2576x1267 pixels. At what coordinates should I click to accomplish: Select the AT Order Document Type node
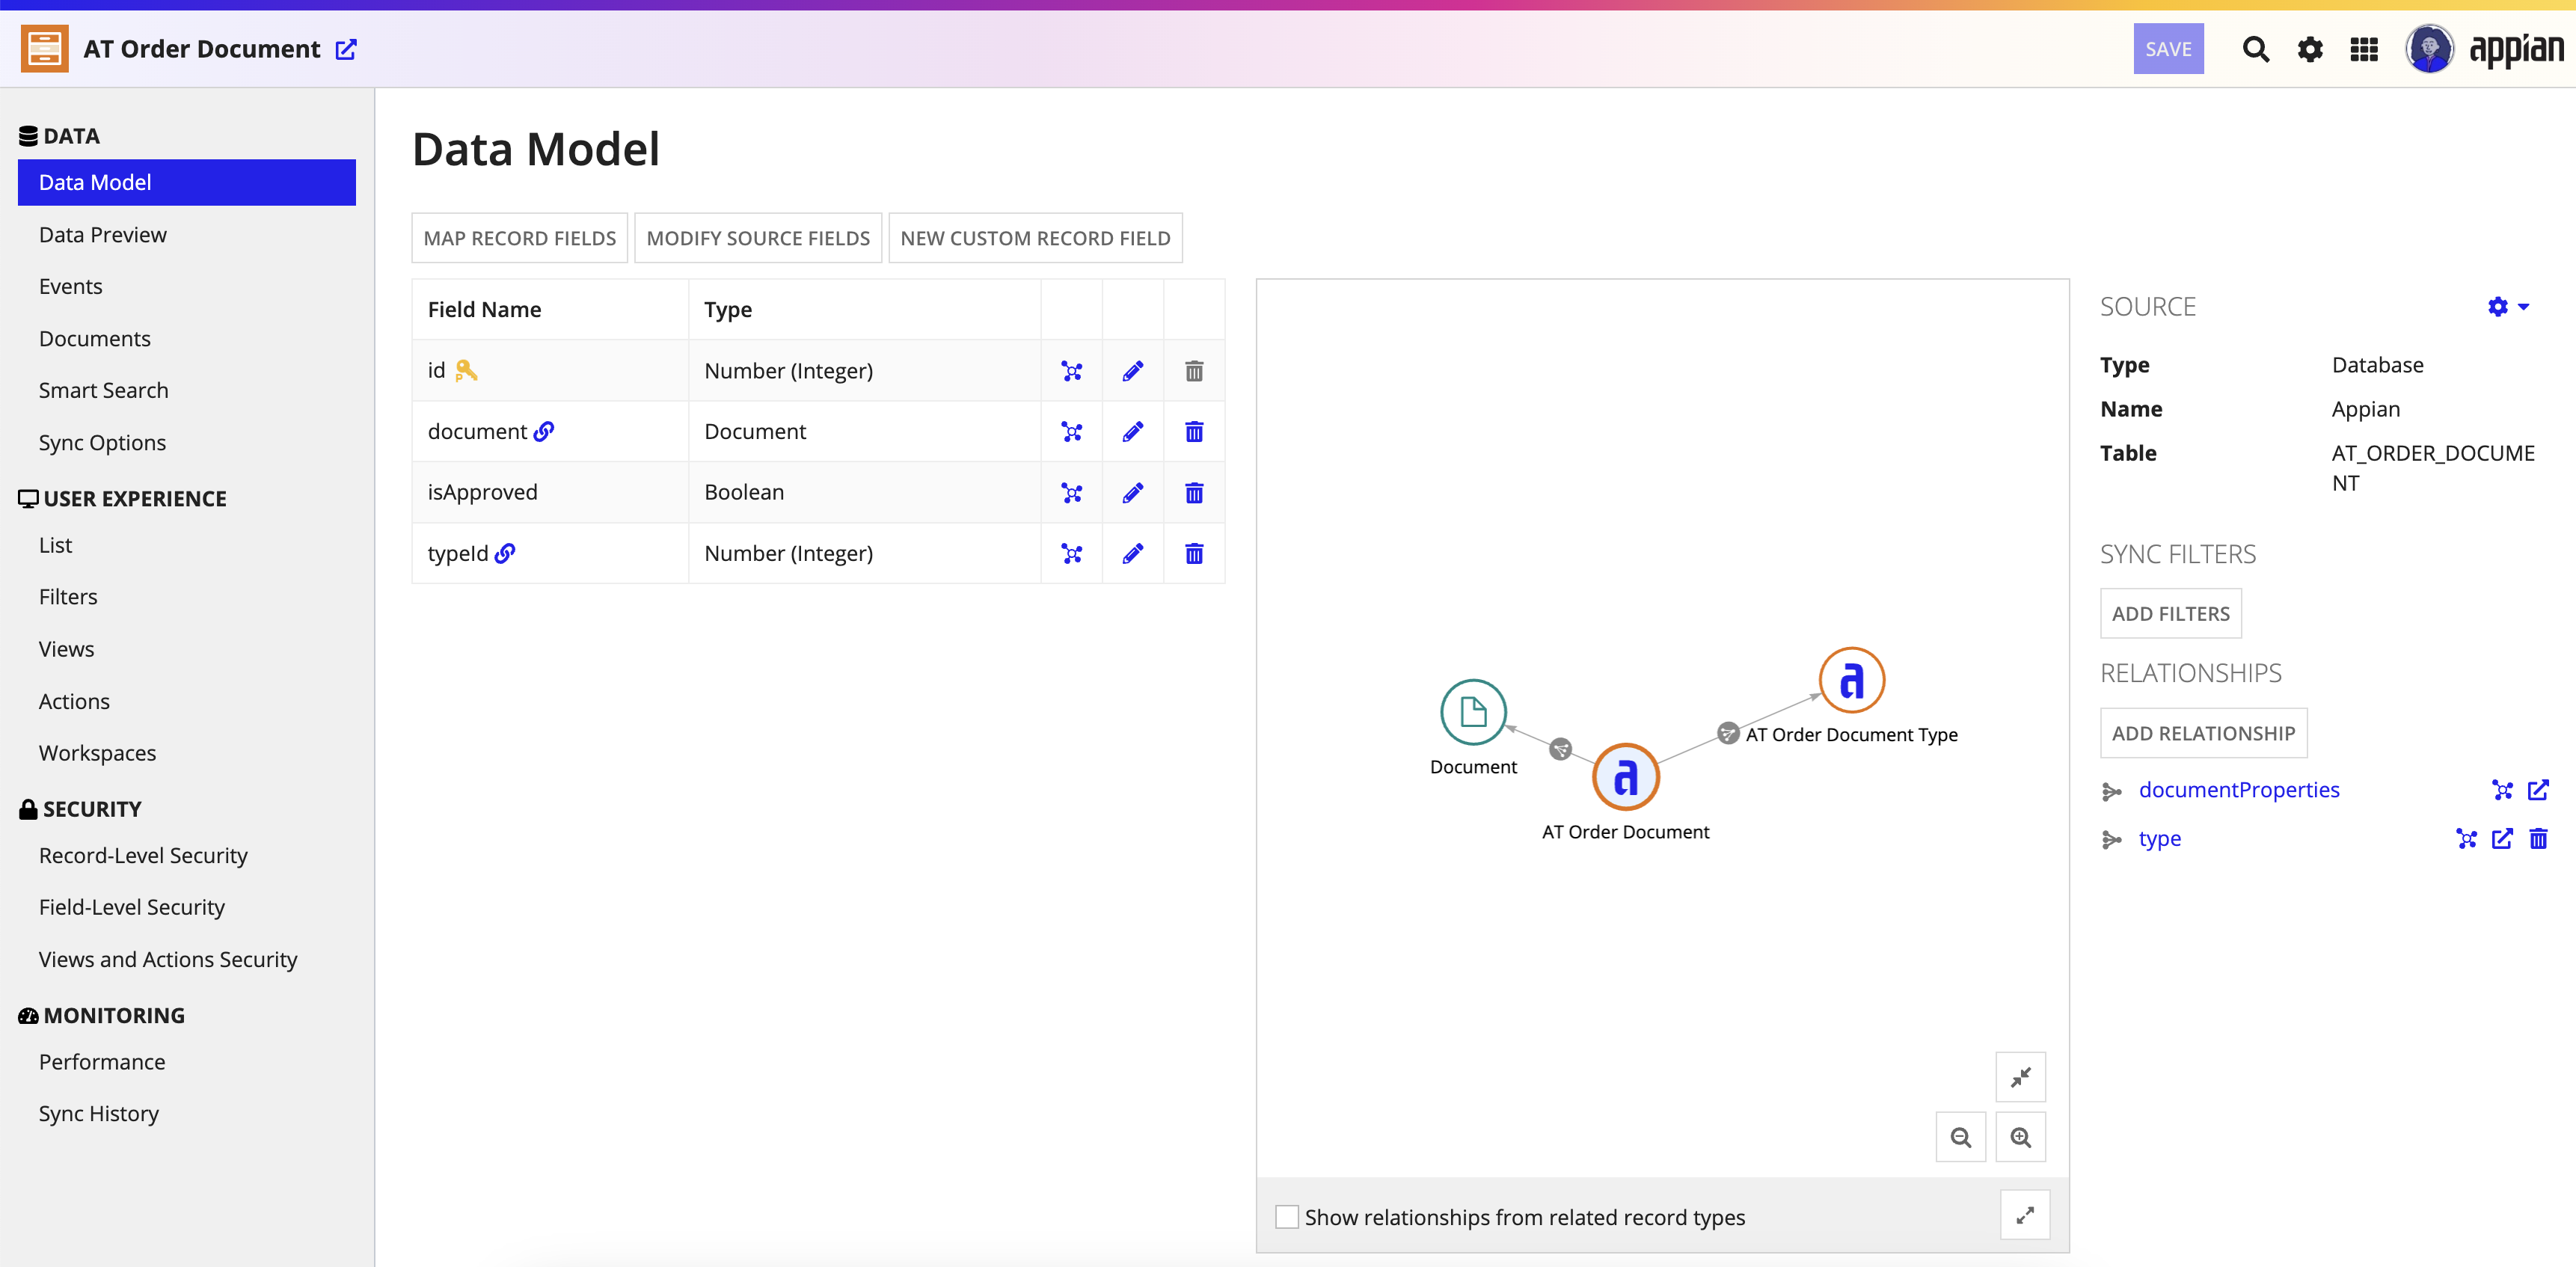pyautogui.click(x=1852, y=680)
